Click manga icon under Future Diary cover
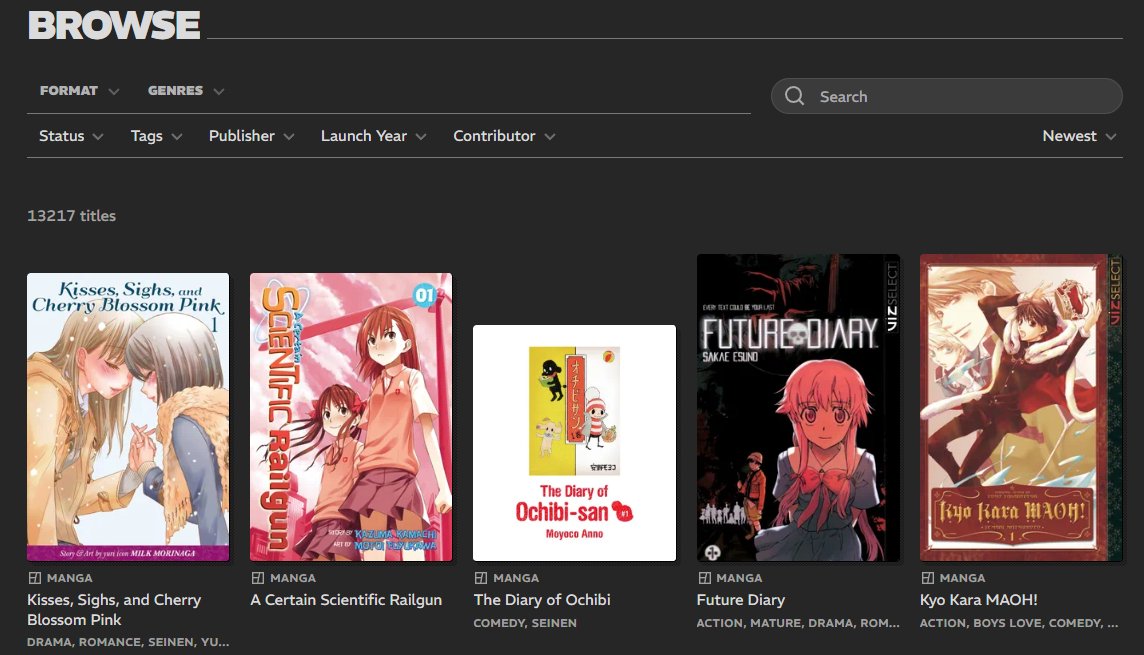The width and height of the screenshot is (1144, 655). [x=704, y=578]
